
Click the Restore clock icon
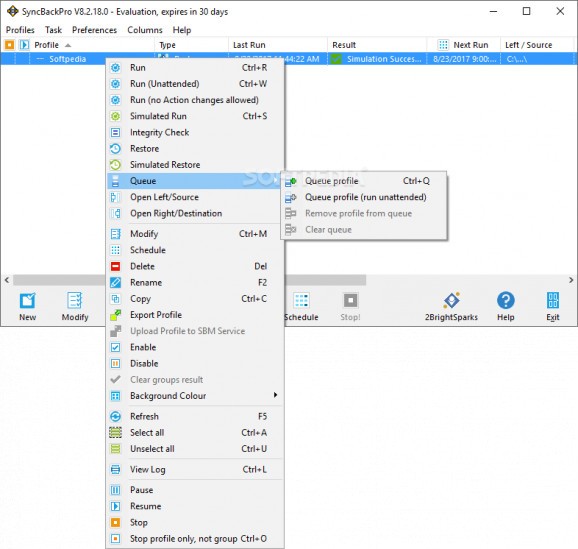[115, 149]
